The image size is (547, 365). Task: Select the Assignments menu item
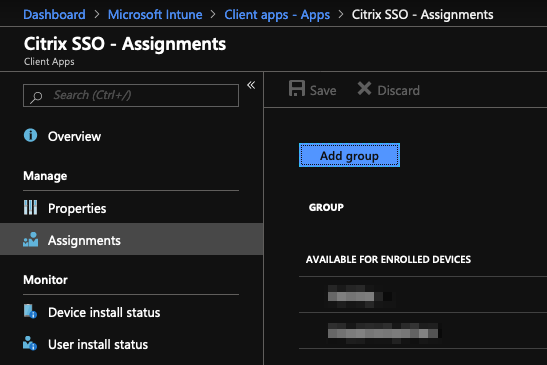(131, 240)
